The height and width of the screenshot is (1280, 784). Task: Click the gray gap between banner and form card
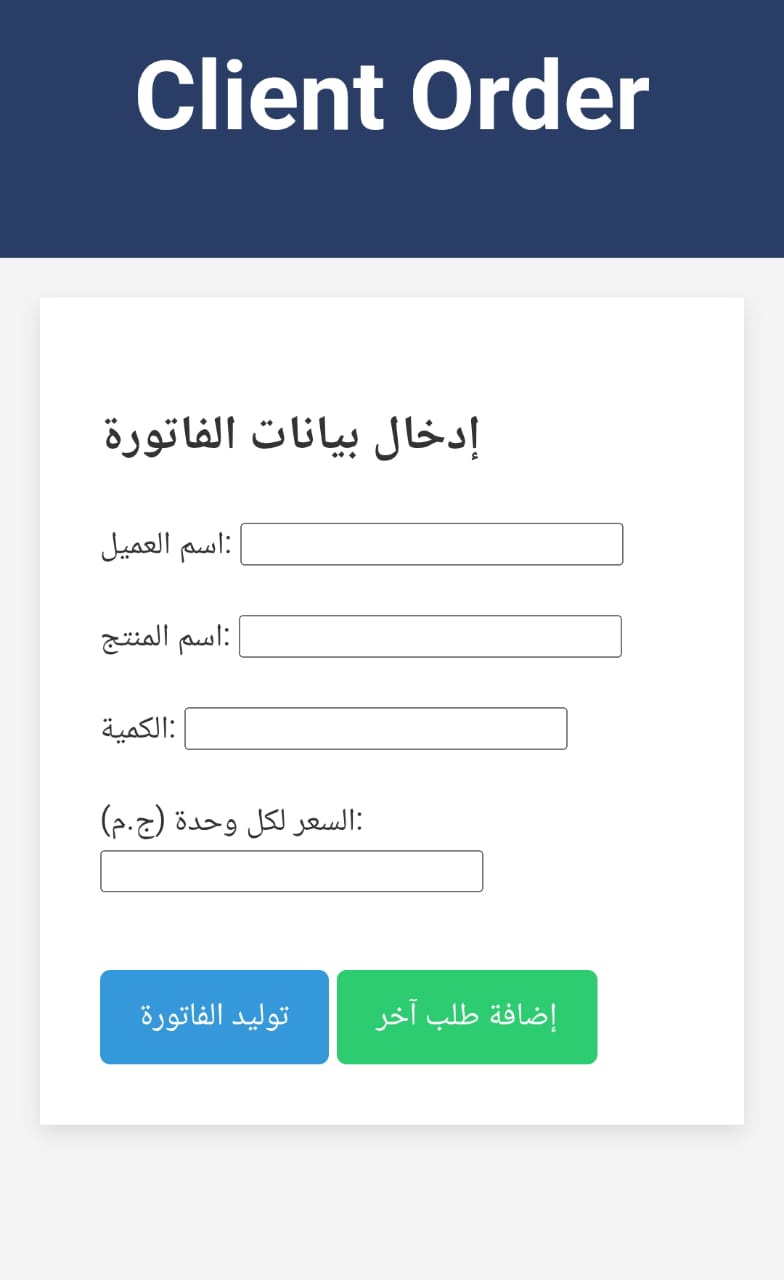tap(392, 278)
